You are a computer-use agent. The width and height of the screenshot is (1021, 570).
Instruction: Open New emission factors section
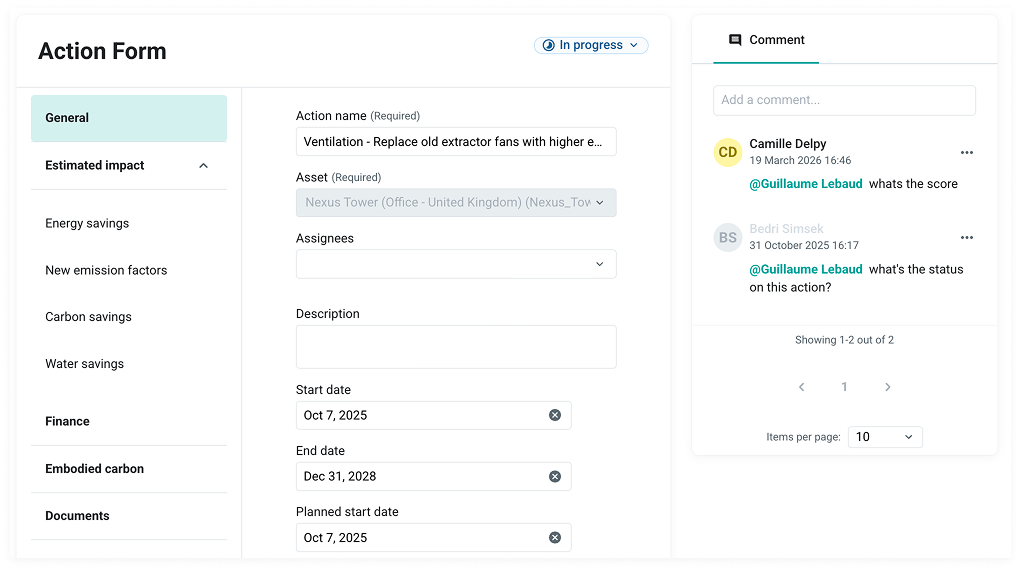(106, 270)
